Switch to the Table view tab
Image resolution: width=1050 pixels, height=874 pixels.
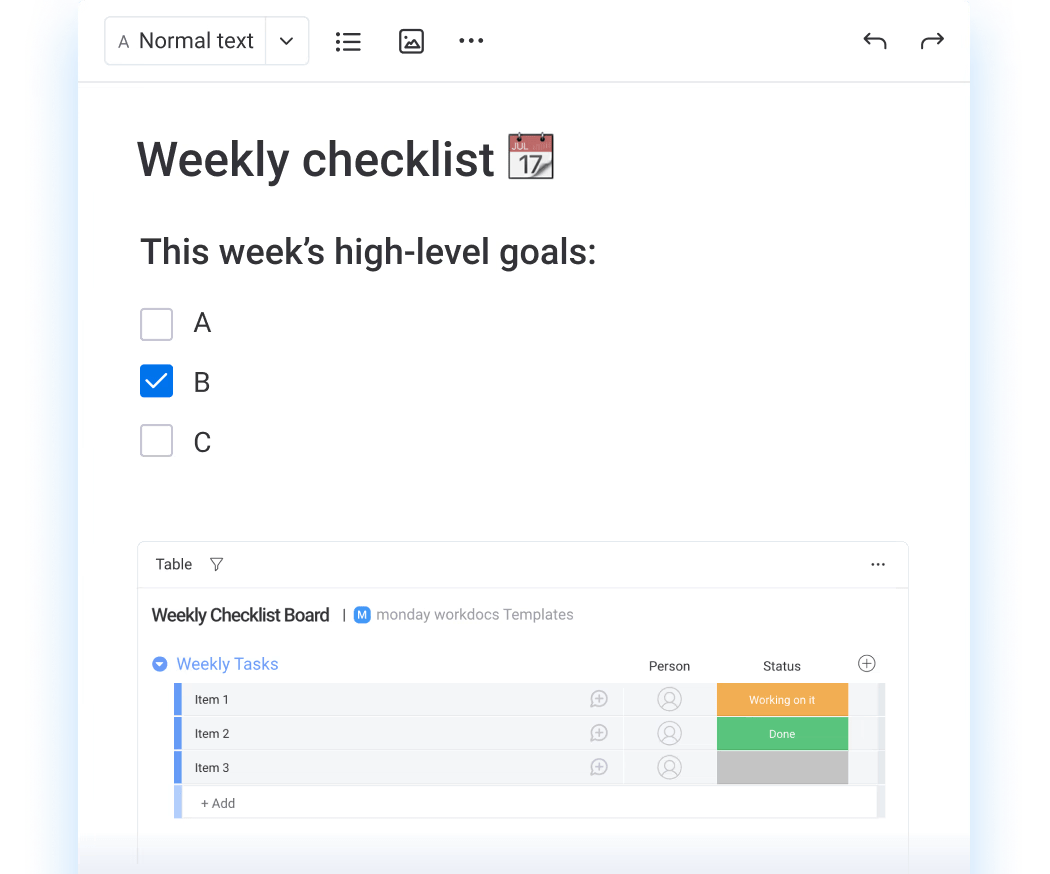(173, 565)
